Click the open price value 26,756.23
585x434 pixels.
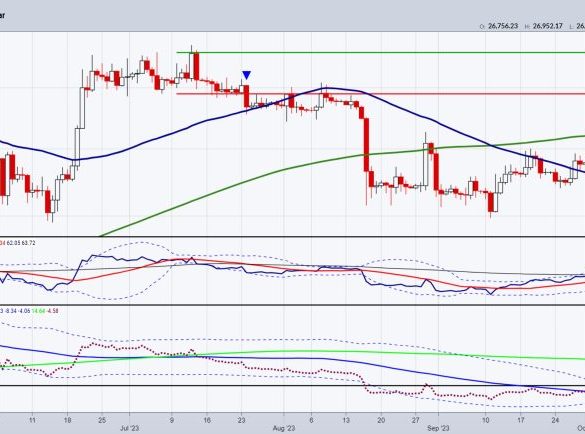(x=503, y=26)
